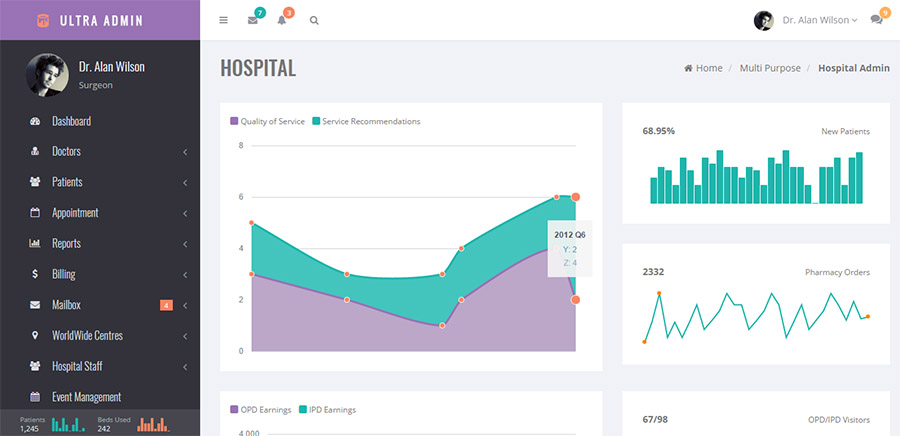900x436 pixels.
Task: Expand the Reports submenu chevron
Action: coord(185,244)
